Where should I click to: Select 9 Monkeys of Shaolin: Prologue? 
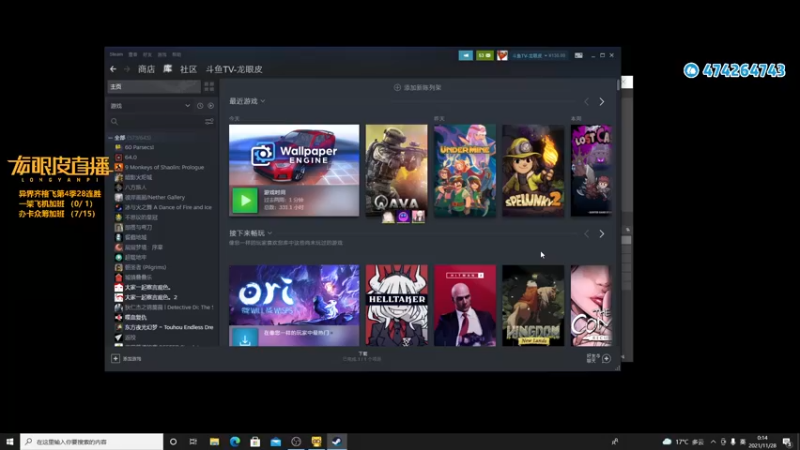(x=164, y=167)
